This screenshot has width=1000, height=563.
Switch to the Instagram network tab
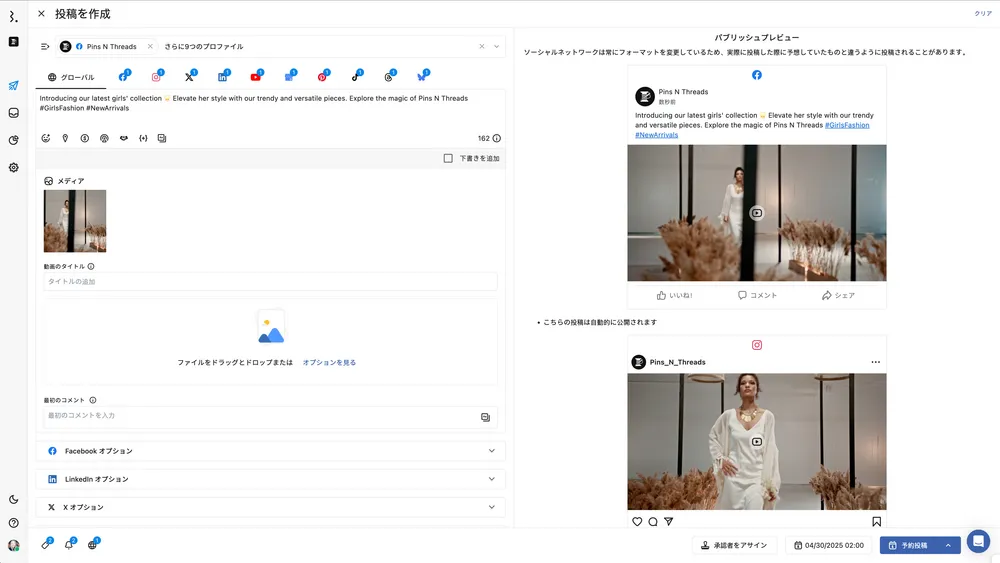(157, 77)
